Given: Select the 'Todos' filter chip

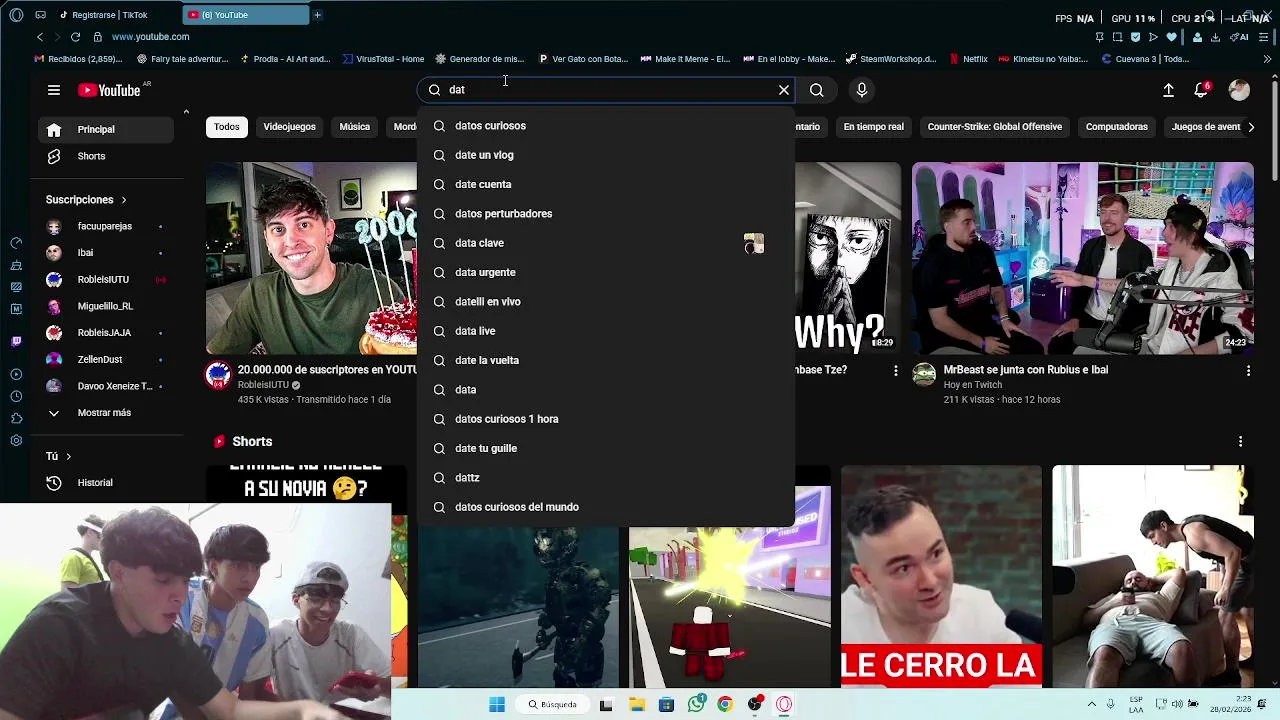Looking at the screenshot, I should point(227,127).
